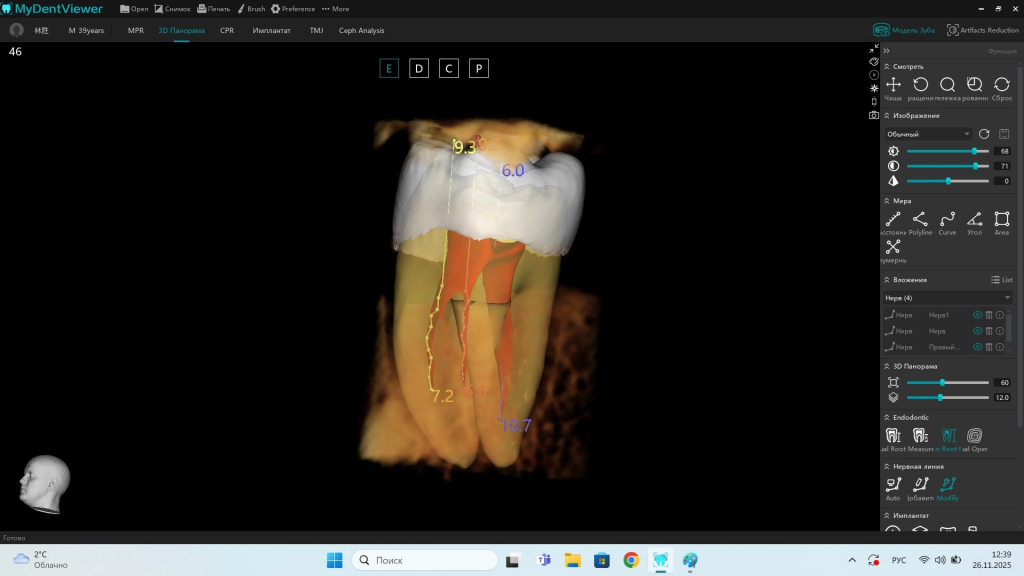Adjust the brightness slider in Изображение

click(973, 151)
